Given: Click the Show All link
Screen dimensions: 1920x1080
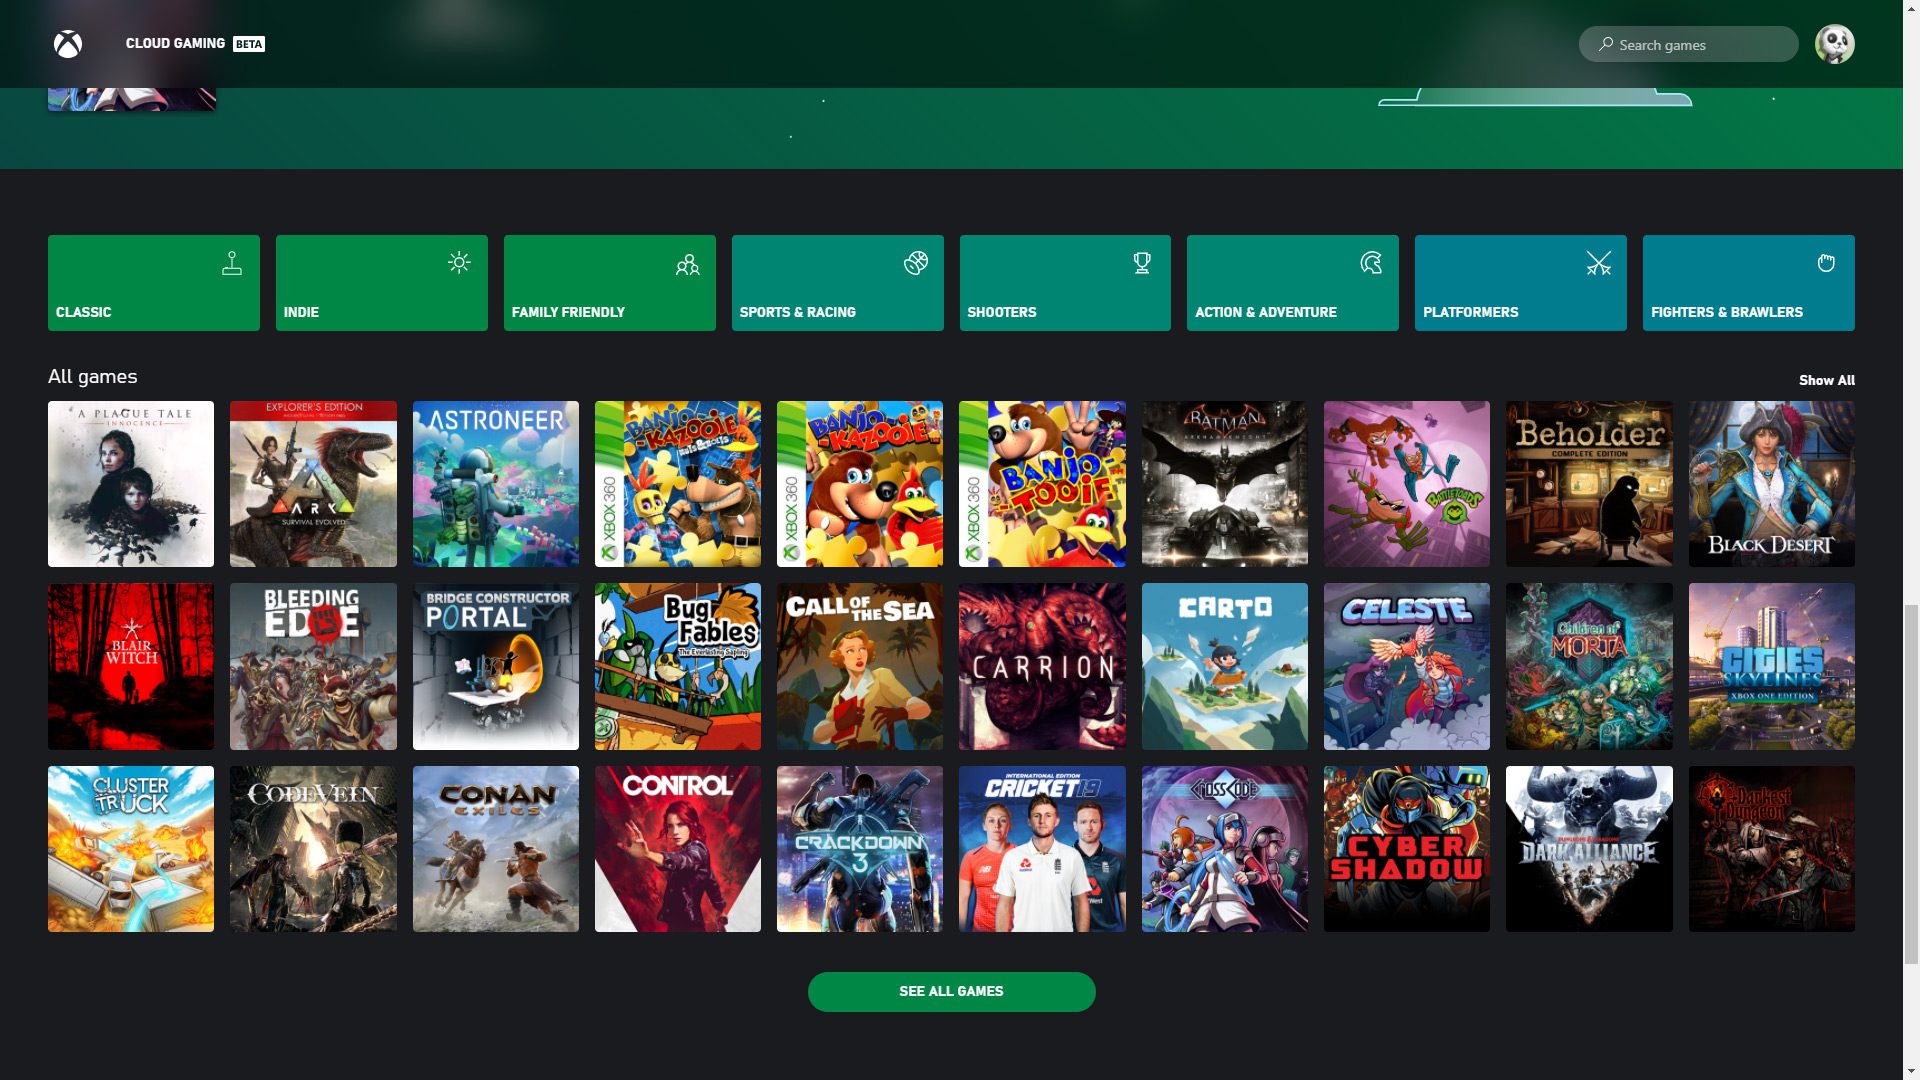Looking at the screenshot, I should [x=1826, y=380].
